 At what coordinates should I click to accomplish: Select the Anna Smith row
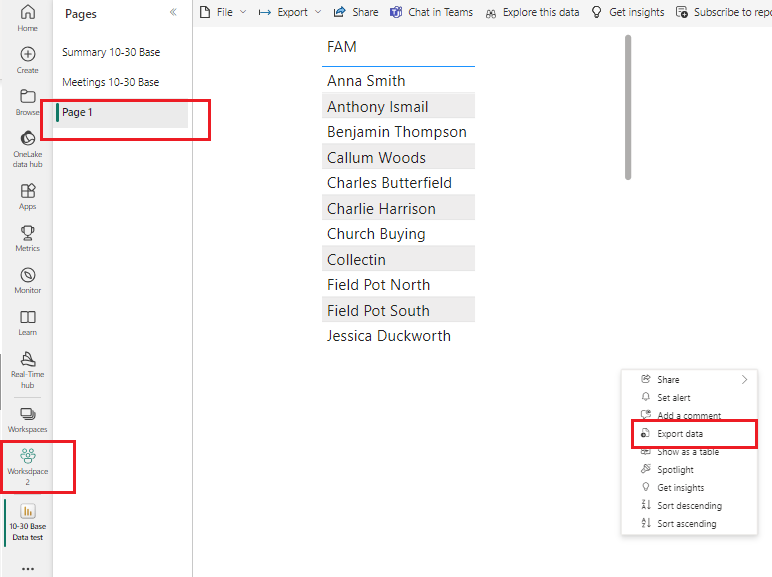pos(398,81)
